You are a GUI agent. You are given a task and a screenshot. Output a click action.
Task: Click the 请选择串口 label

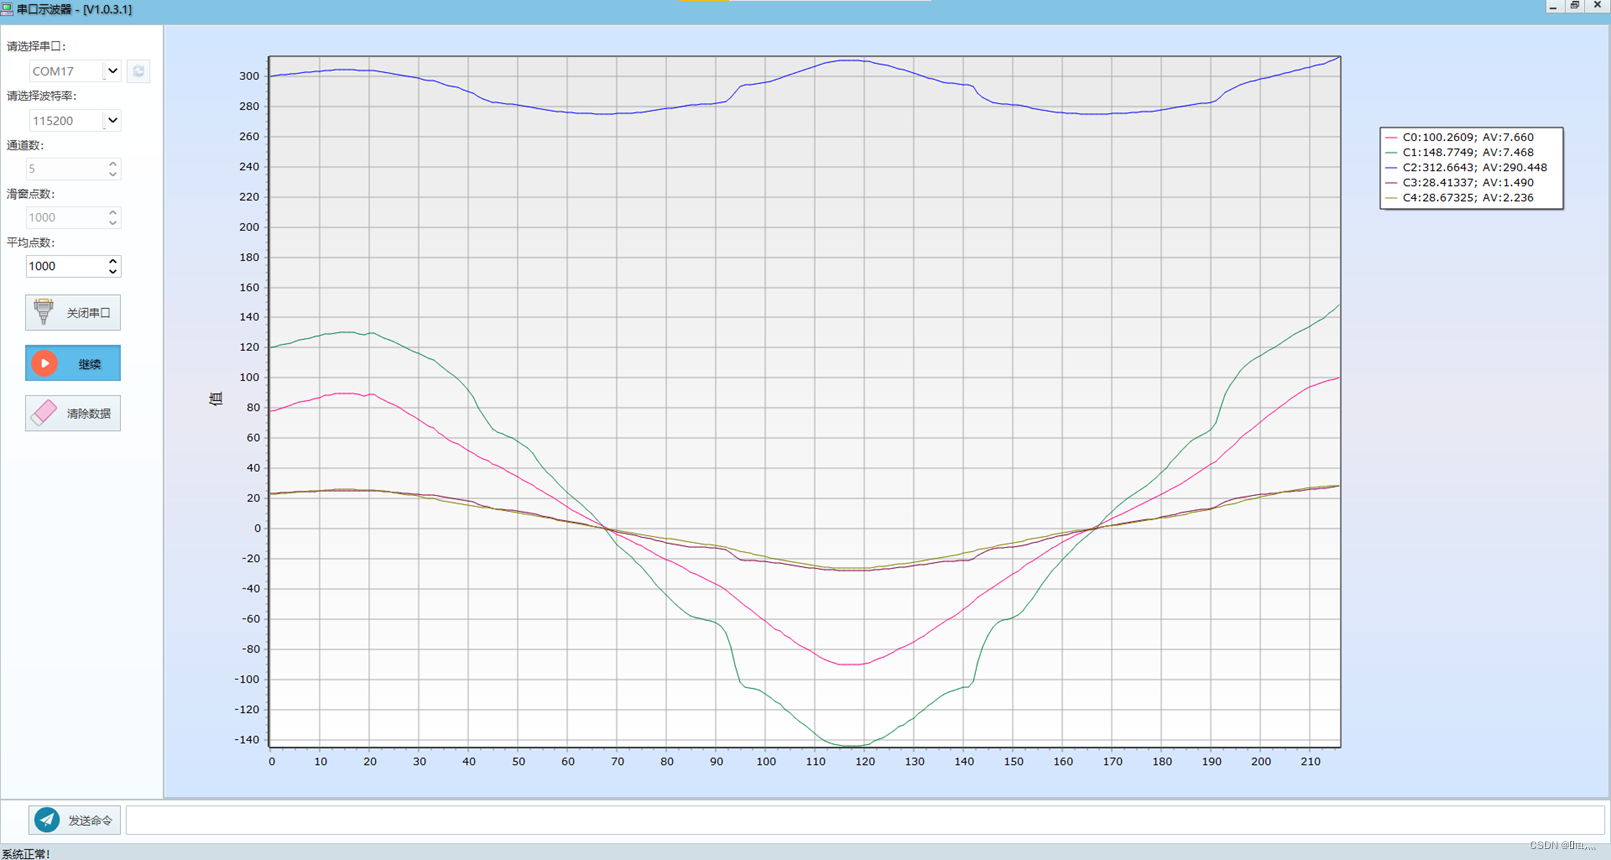click(x=36, y=46)
